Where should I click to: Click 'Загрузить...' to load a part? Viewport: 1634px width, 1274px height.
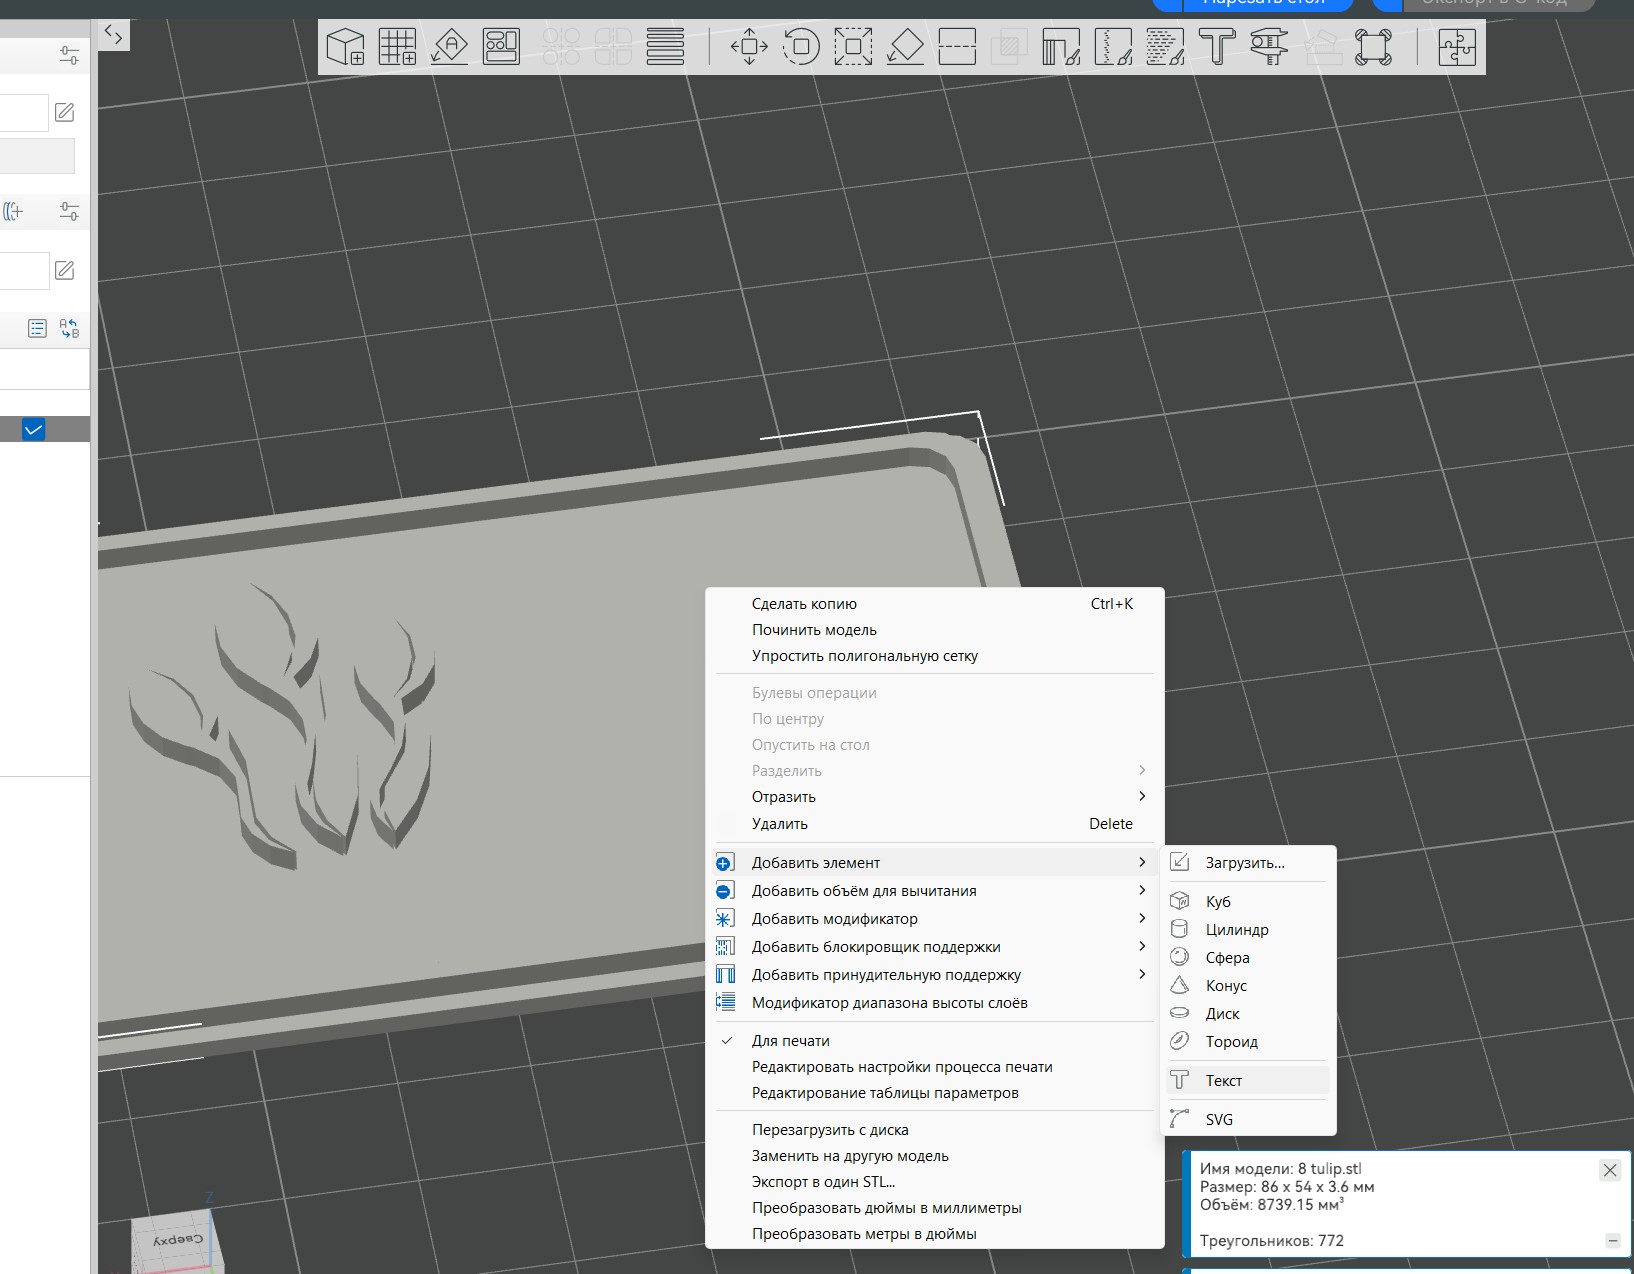point(1244,863)
